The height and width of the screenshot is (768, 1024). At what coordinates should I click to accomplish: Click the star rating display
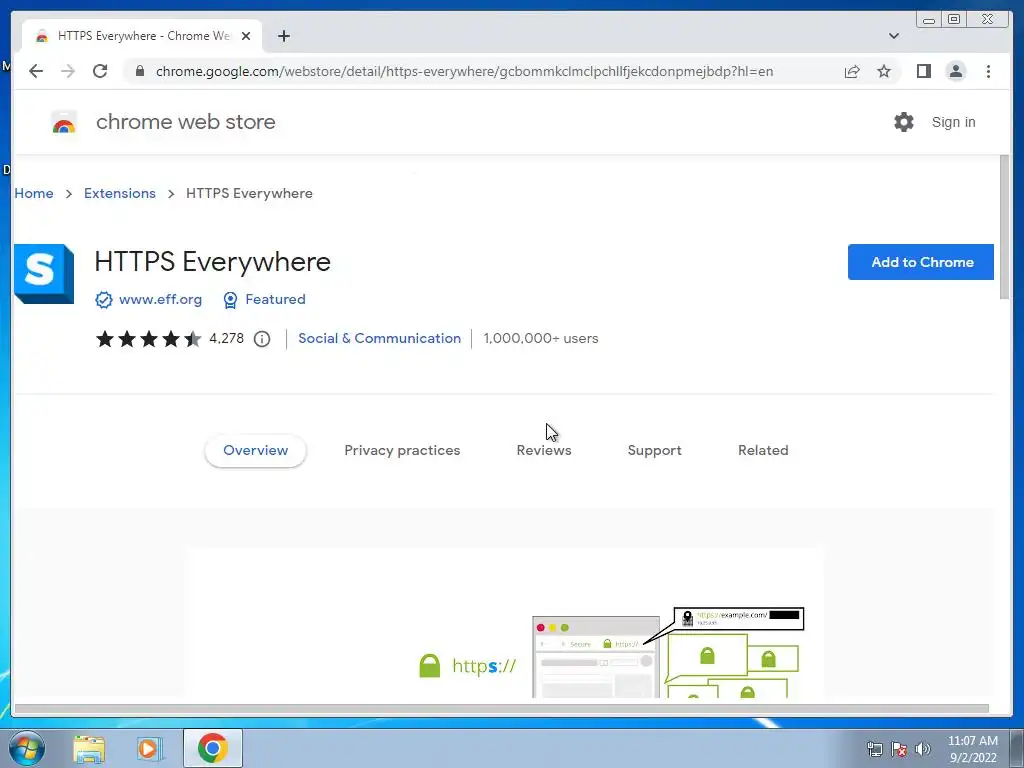pos(148,339)
